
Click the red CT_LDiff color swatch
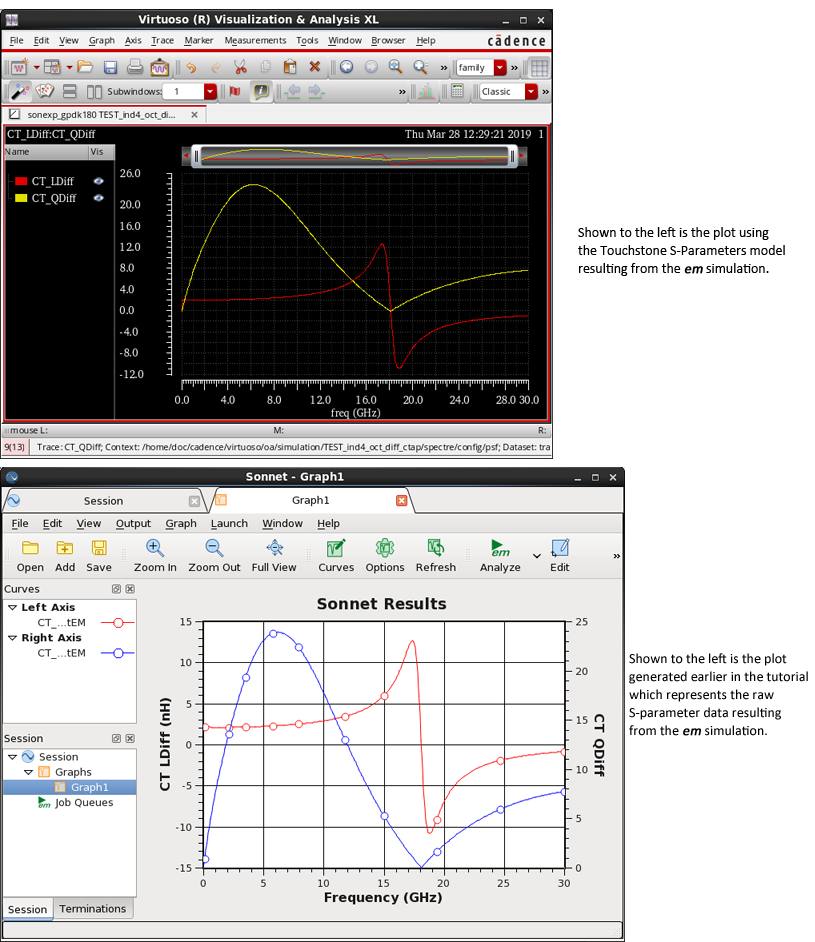(x=21, y=181)
